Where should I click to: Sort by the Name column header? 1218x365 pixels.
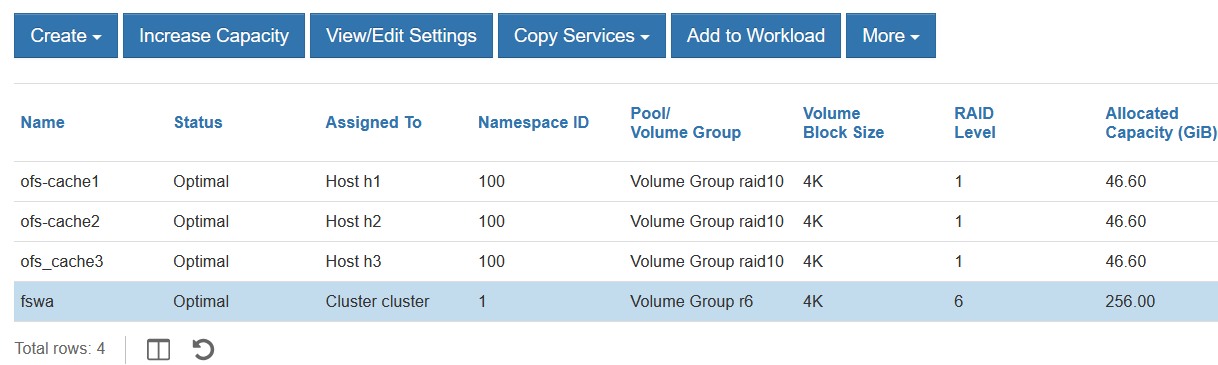[43, 122]
